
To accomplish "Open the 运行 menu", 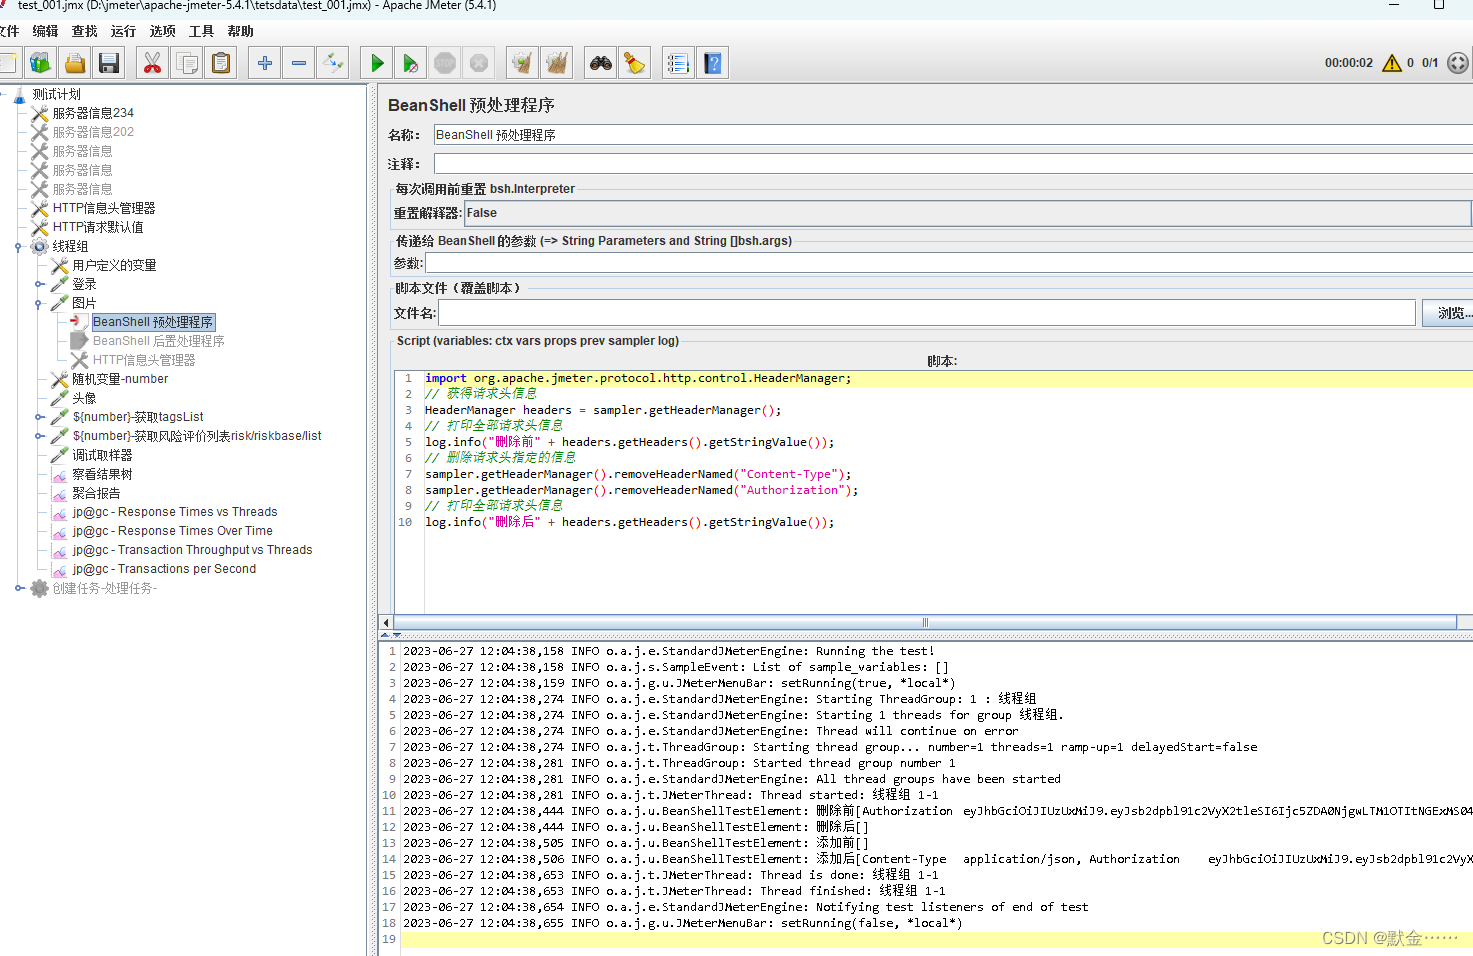I will 123,31.
